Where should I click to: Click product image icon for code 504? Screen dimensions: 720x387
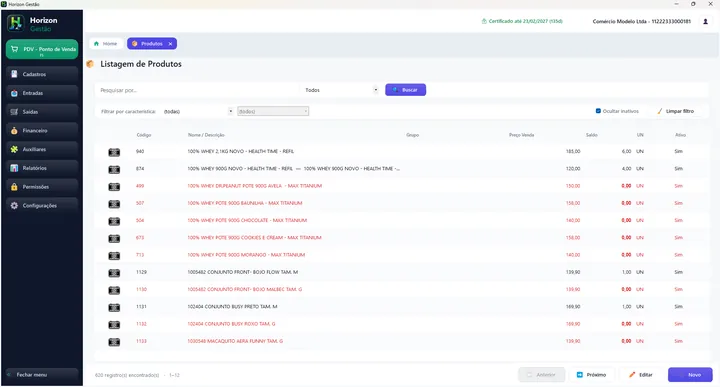(x=114, y=221)
